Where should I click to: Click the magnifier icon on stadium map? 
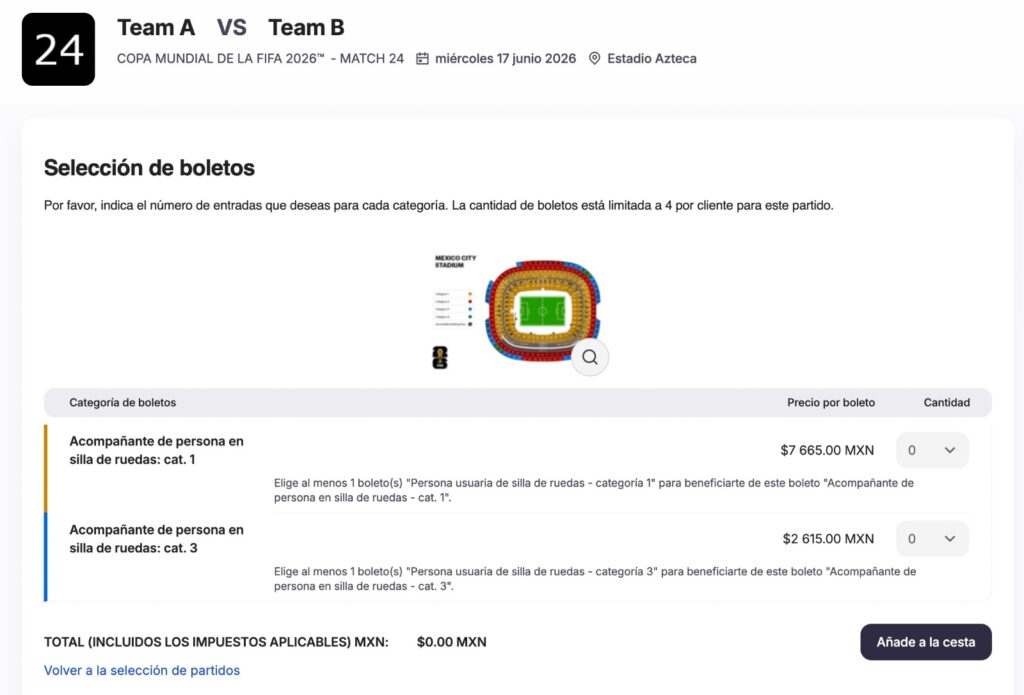(590, 357)
